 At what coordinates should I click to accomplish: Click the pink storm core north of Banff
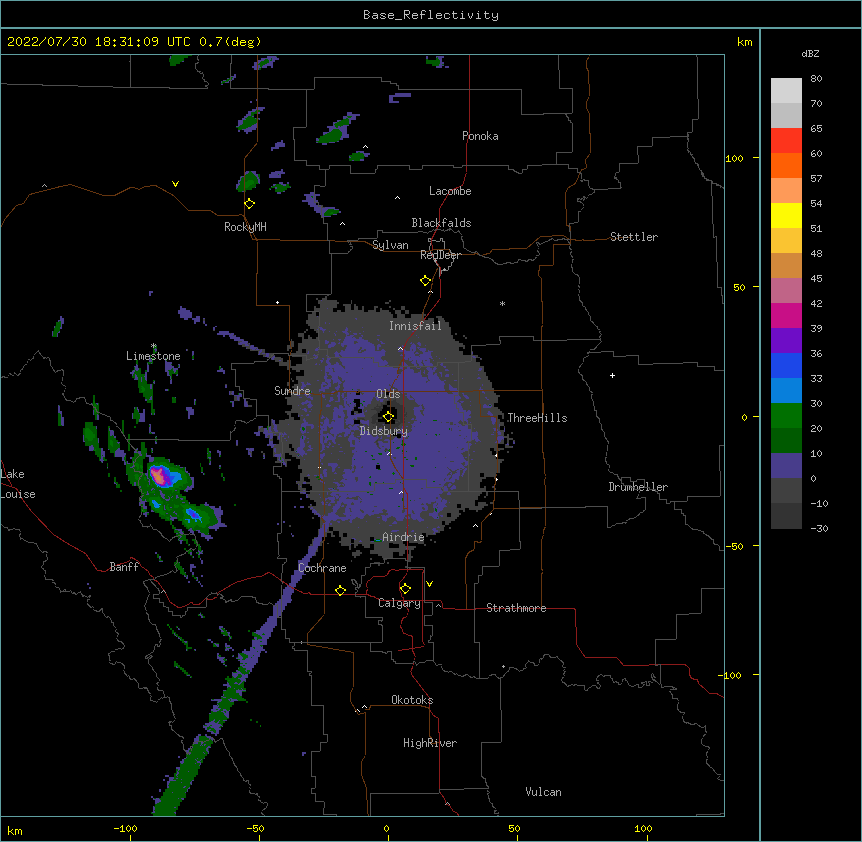pyautogui.click(x=160, y=475)
